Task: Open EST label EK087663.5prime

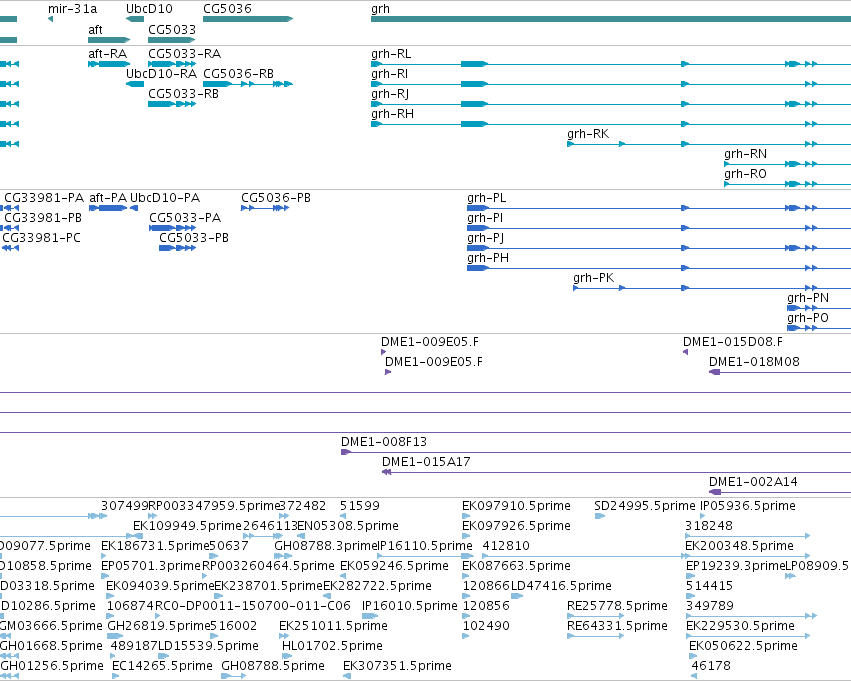Action: coord(516,566)
